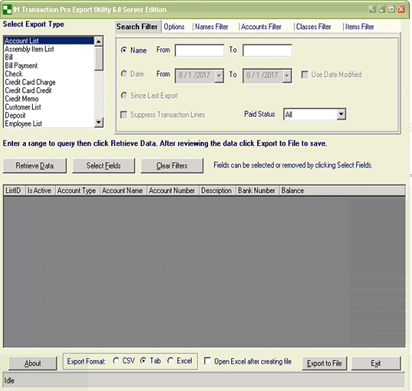Click the Account Type column header
Screen dimensions: 412x391
pyautogui.click(x=77, y=191)
